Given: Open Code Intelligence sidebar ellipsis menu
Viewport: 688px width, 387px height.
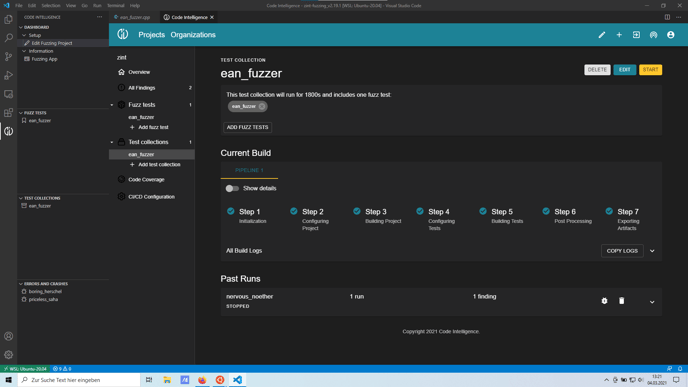Looking at the screenshot, I should 100,17.
